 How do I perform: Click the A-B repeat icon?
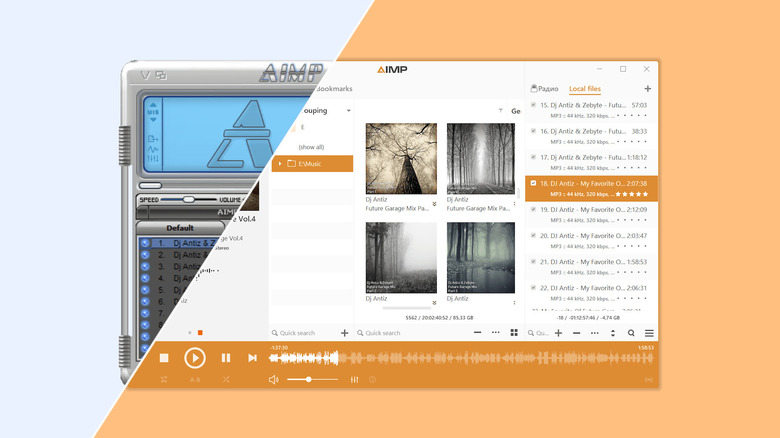click(x=195, y=380)
